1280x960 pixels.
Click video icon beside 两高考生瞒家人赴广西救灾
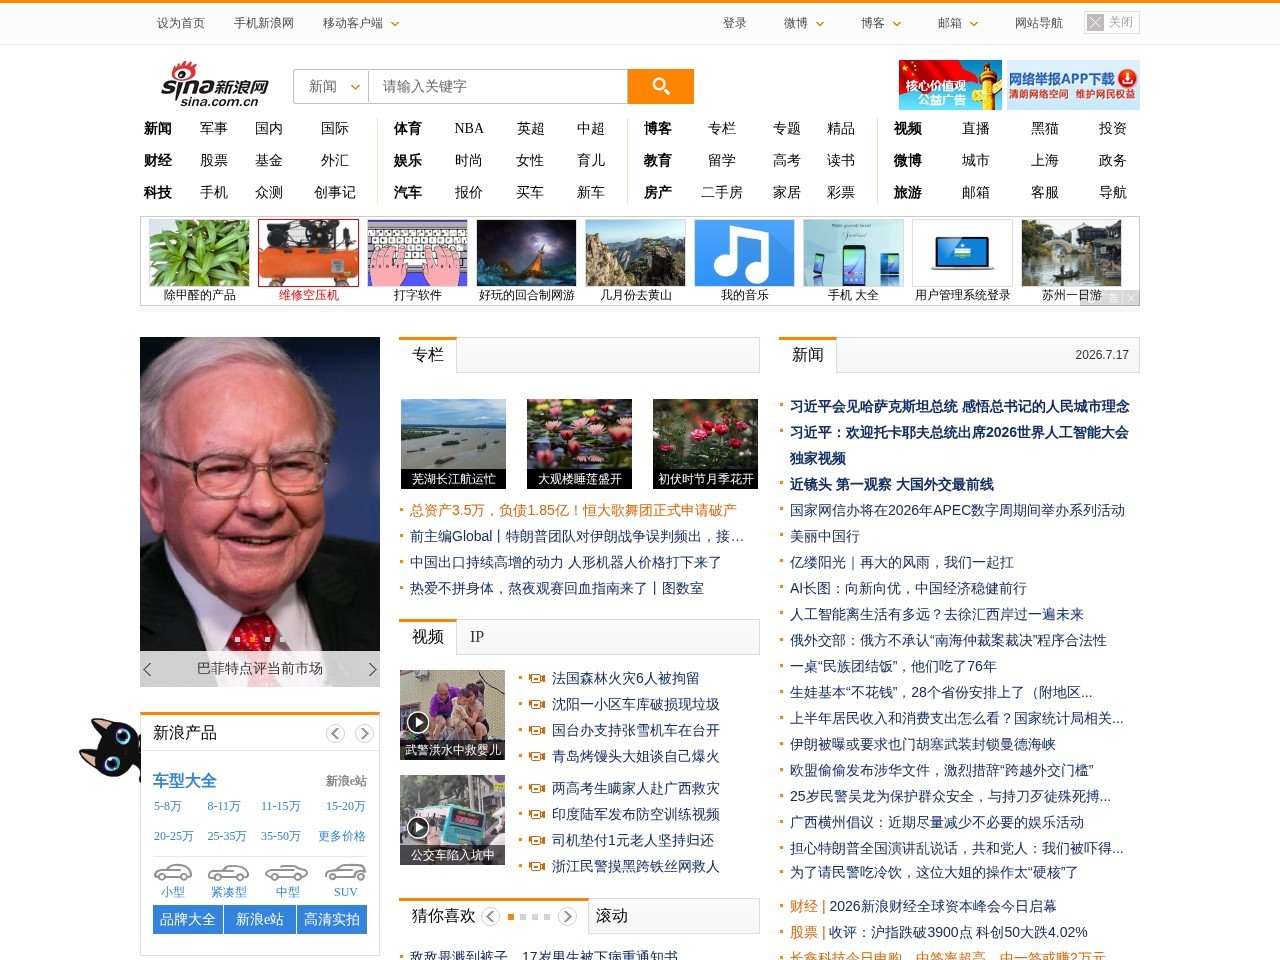click(537, 789)
